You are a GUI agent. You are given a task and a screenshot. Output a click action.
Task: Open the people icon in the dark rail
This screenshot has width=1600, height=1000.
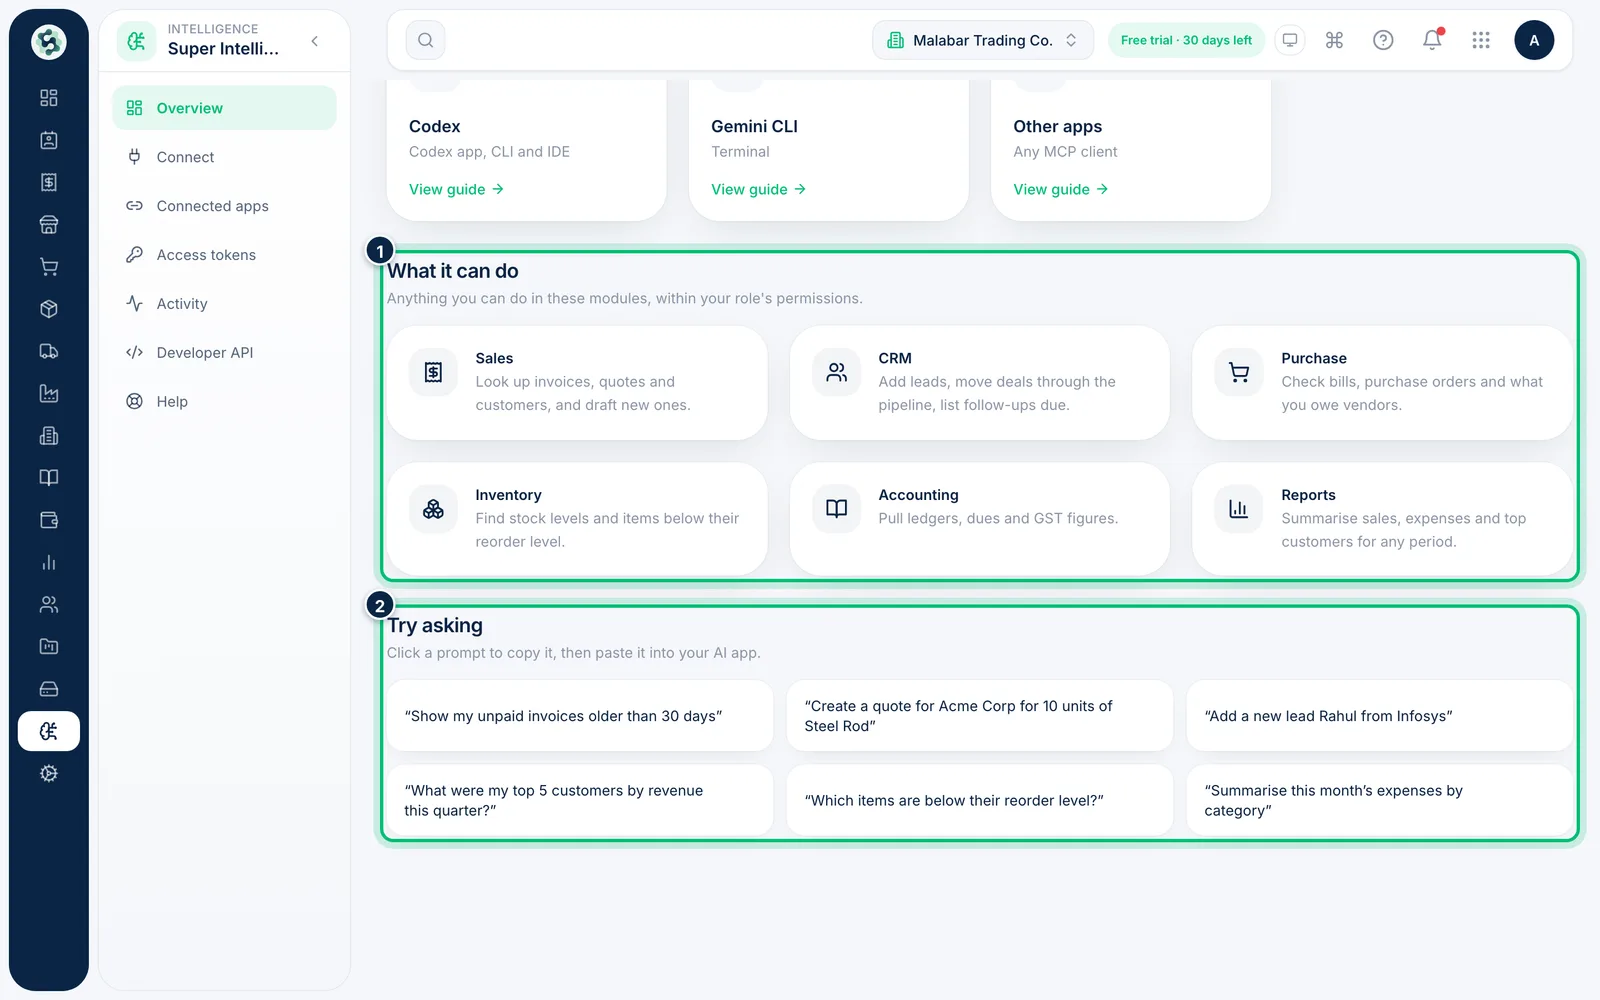point(48,604)
